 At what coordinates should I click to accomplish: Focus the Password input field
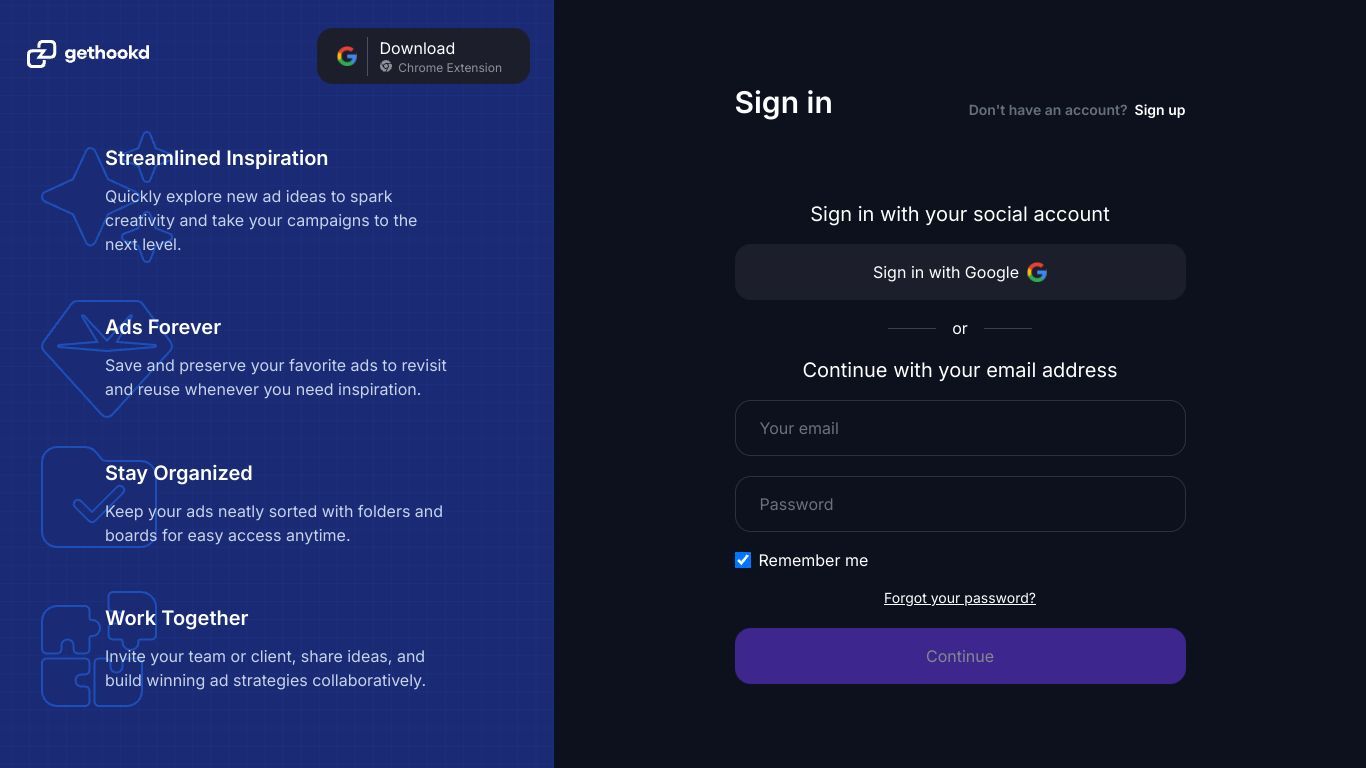point(960,504)
